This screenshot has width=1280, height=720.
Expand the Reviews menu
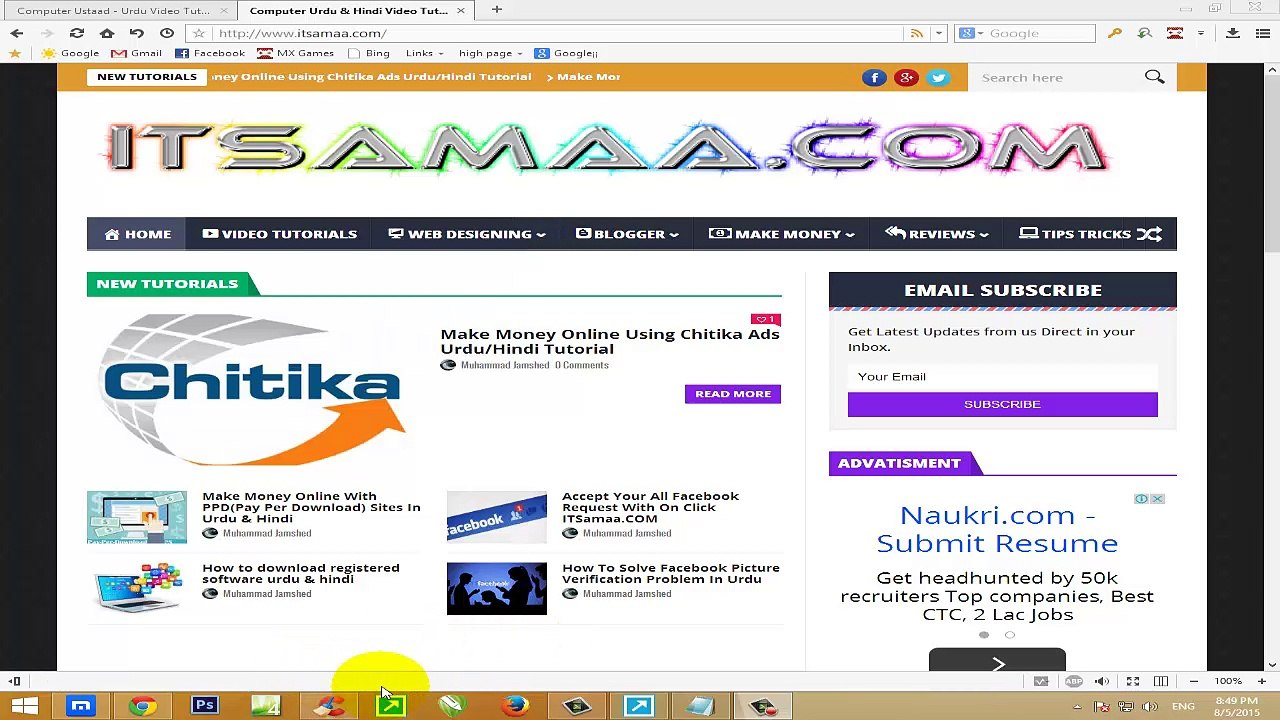(937, 234)
